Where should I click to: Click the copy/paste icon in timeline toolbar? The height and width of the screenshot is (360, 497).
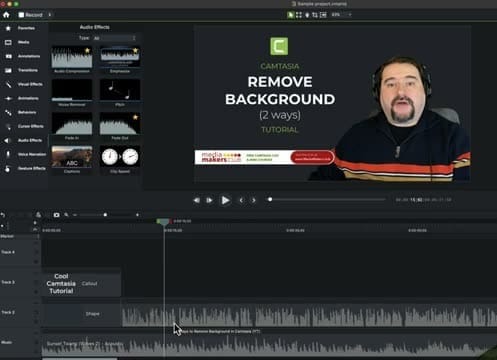[x=39, y=215]
